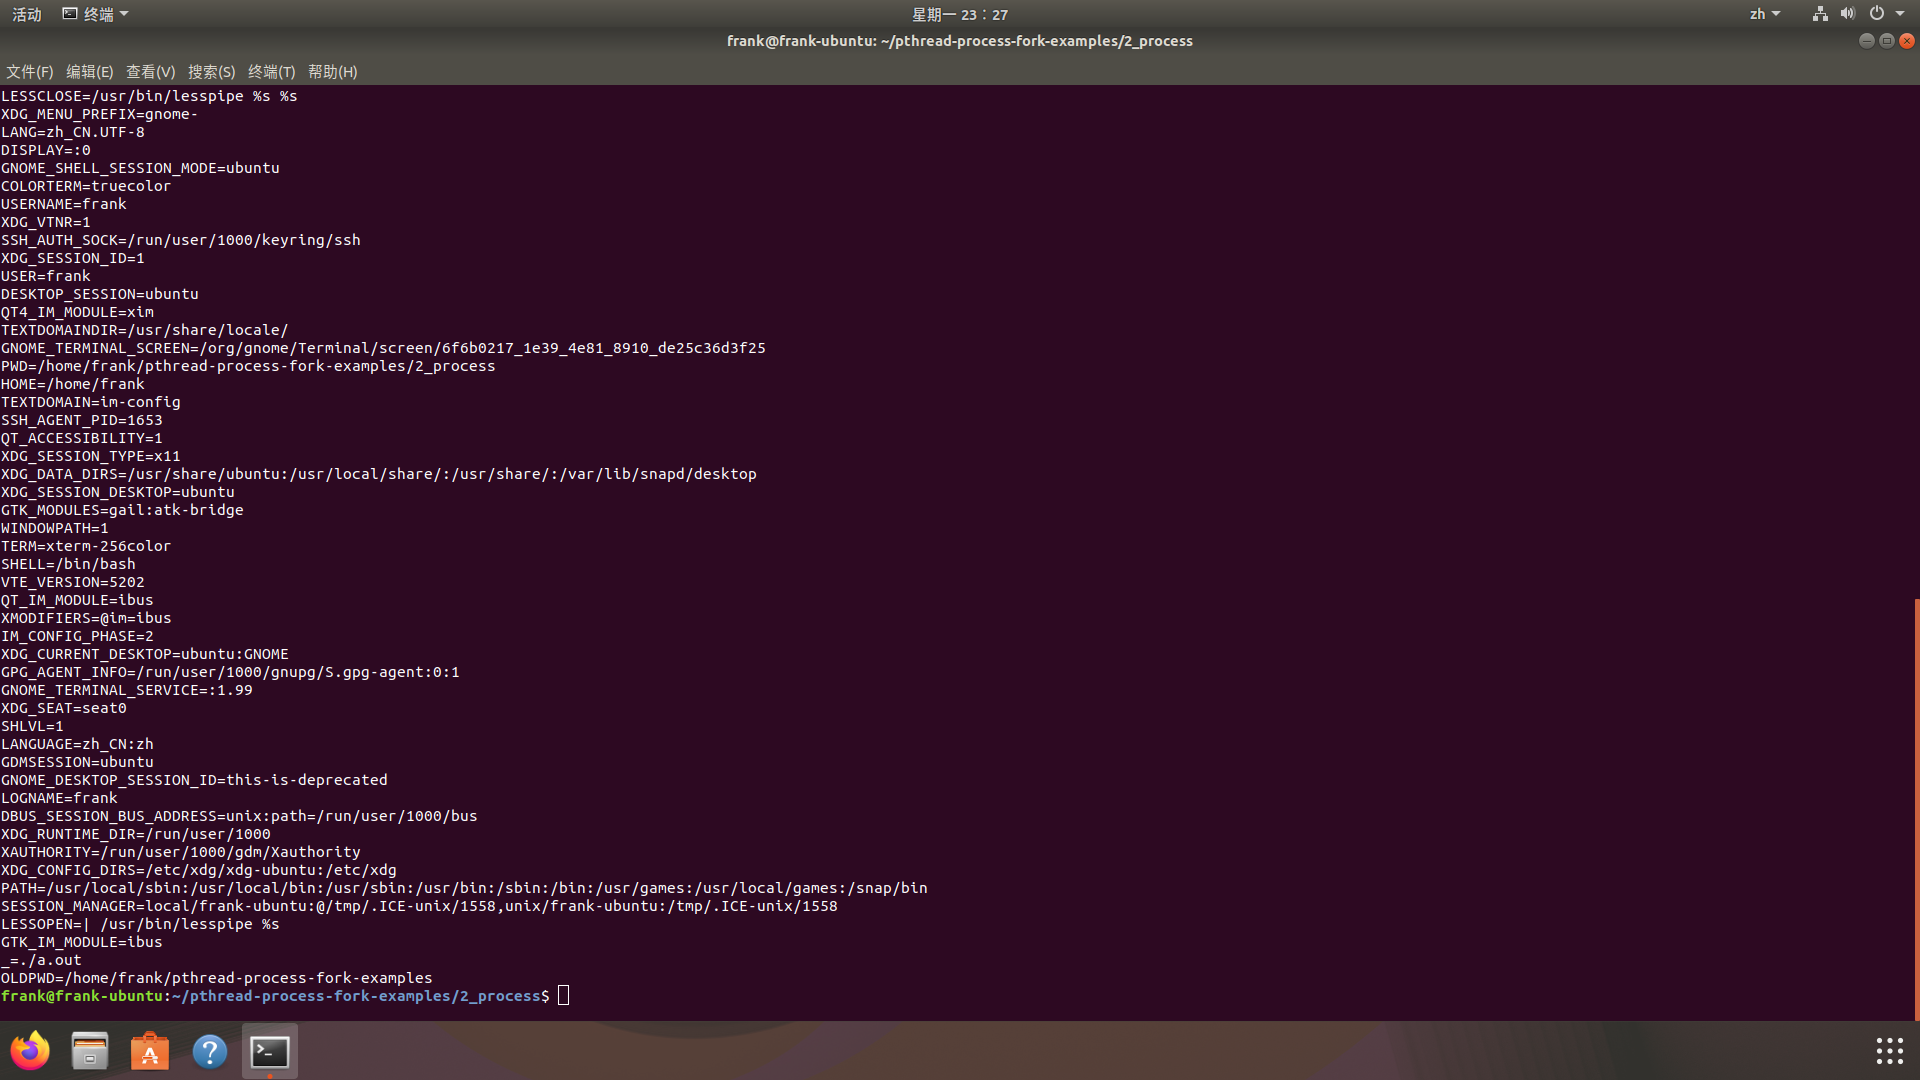The image size is (1920, 1080).
Task: Open the 文件(F) menu
Action: [29, 72]
